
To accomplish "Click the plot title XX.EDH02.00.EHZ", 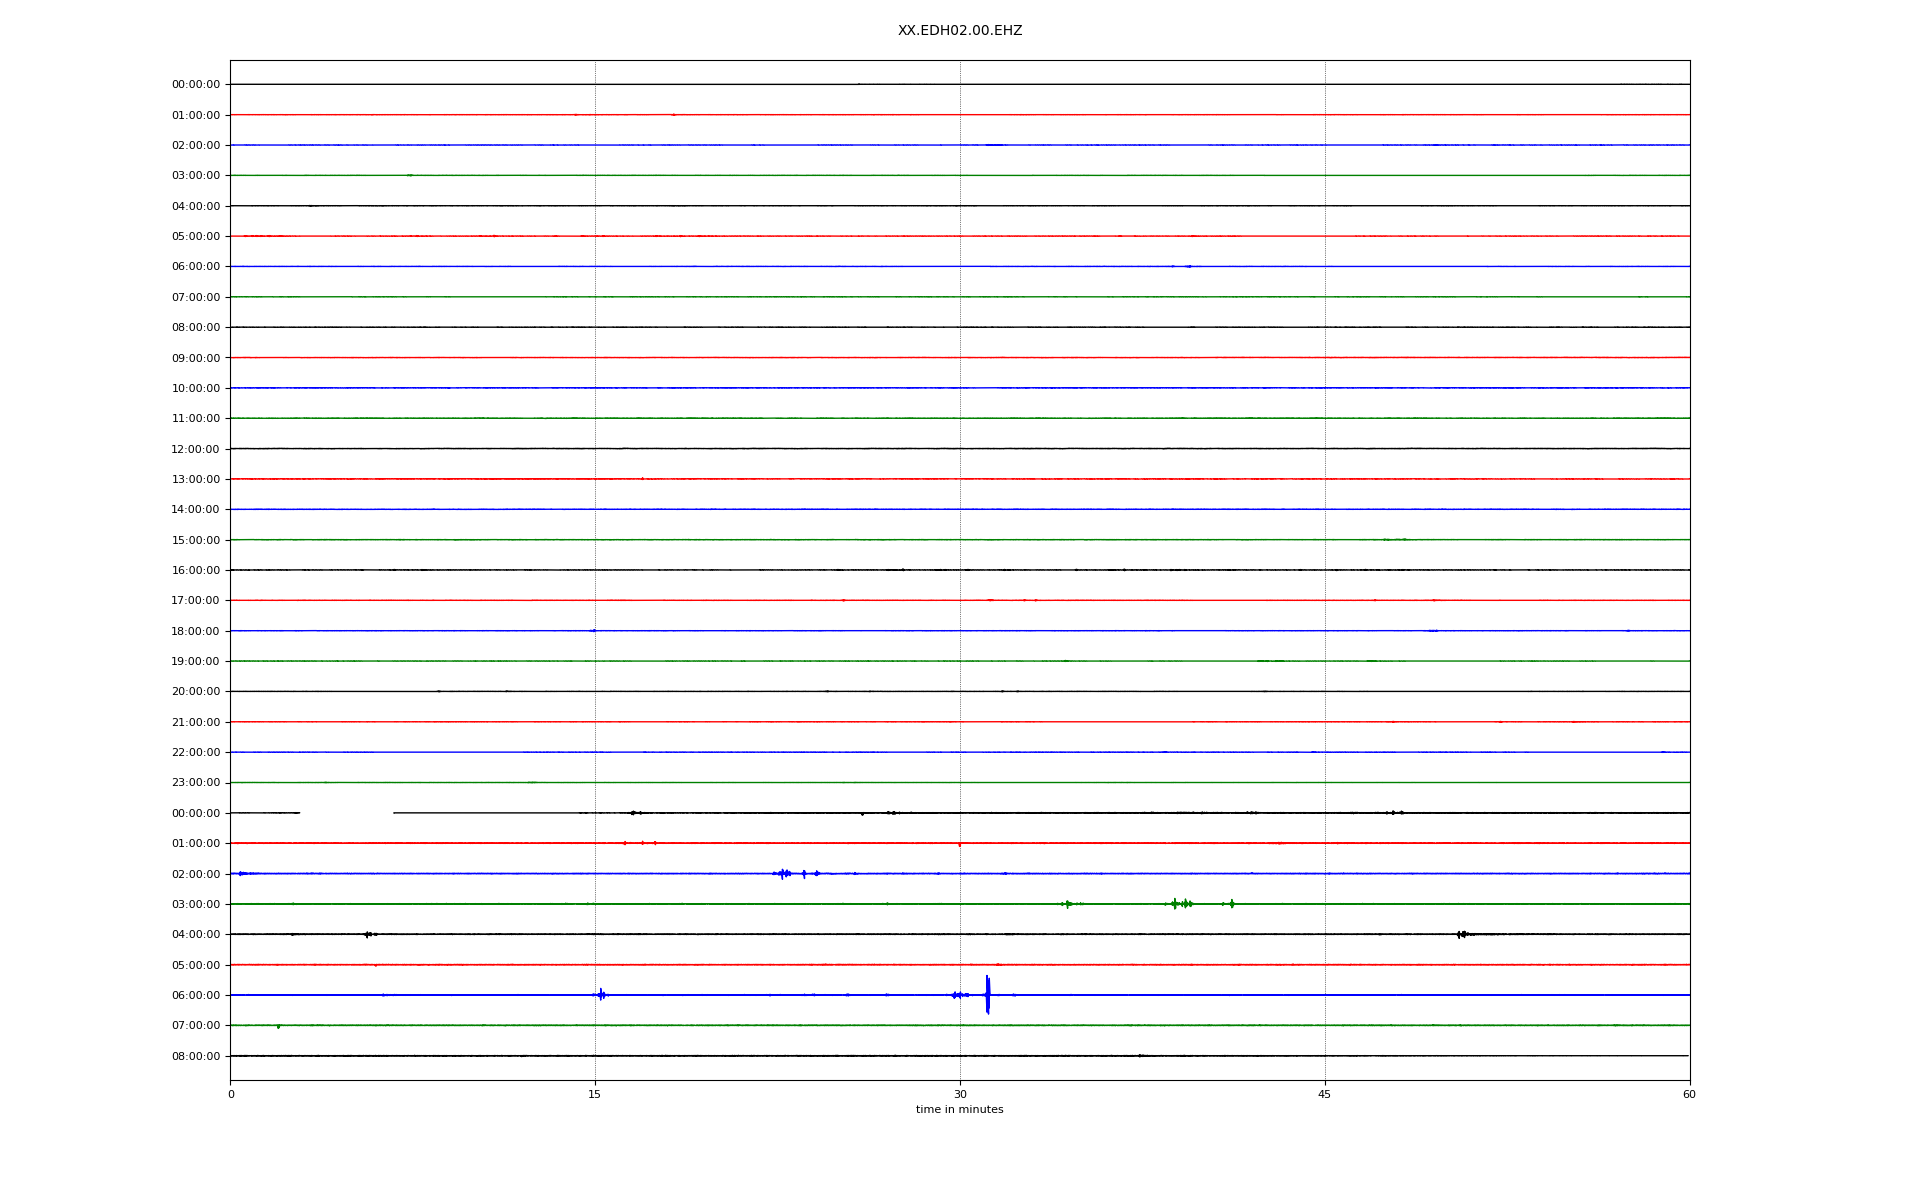I will [x=959, y=31].
